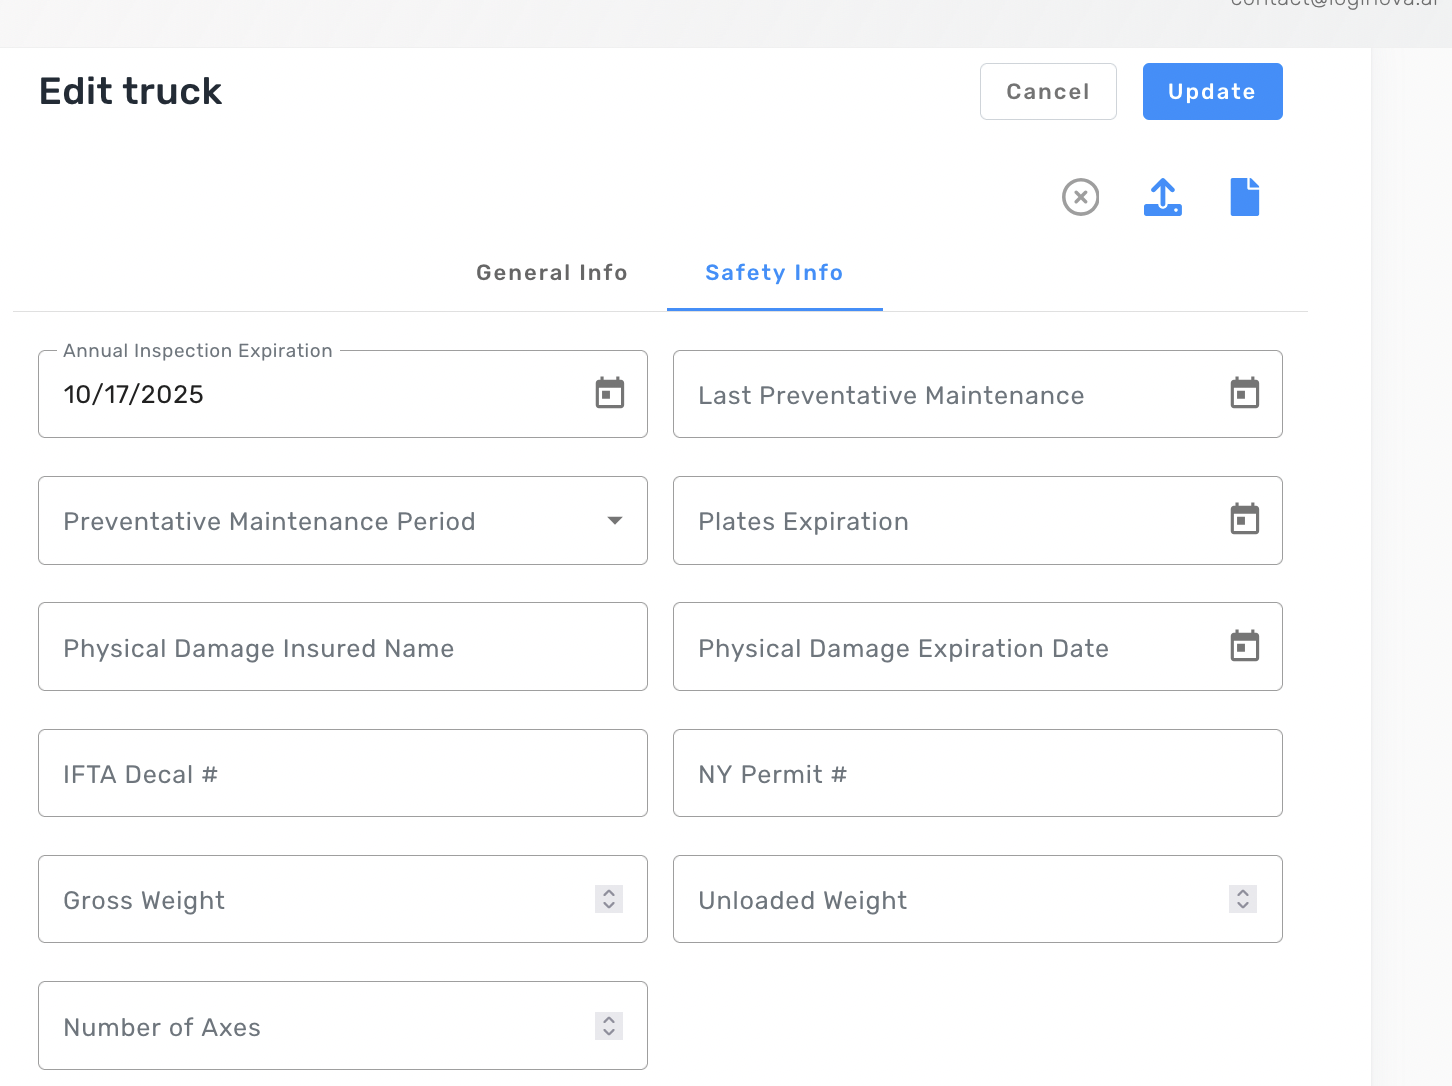
Task: Click the 10/17/2025 inspection date text
Action: [x=134, y=395]
